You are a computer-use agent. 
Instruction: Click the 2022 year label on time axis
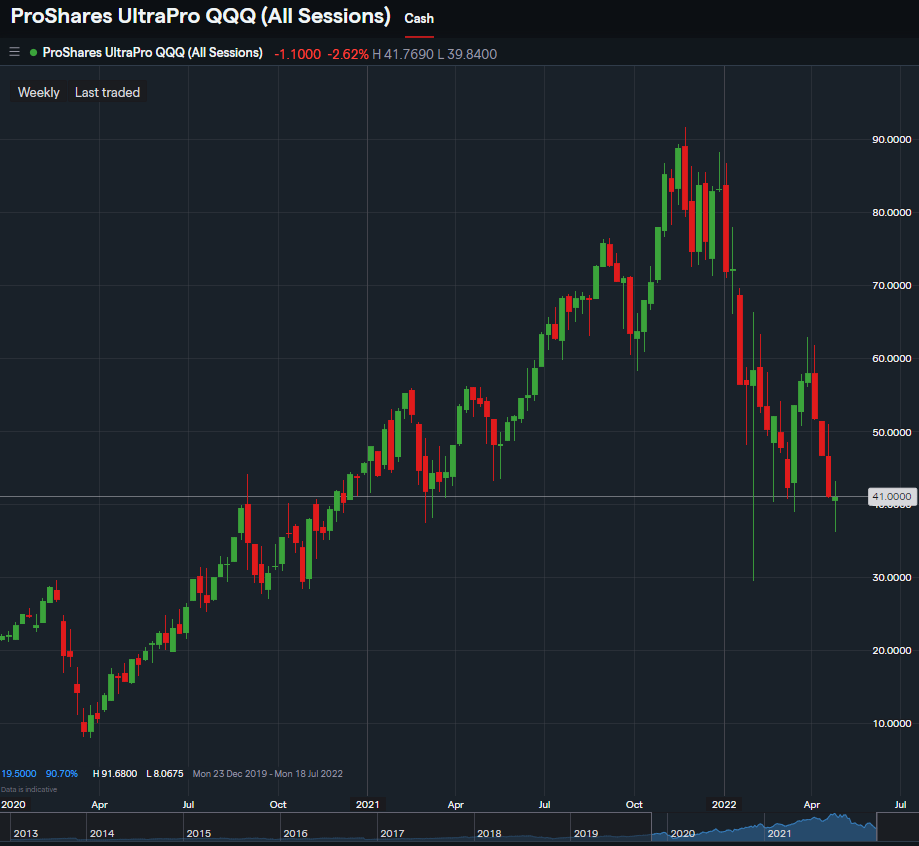pyautogui.click(x=723, y=804)
